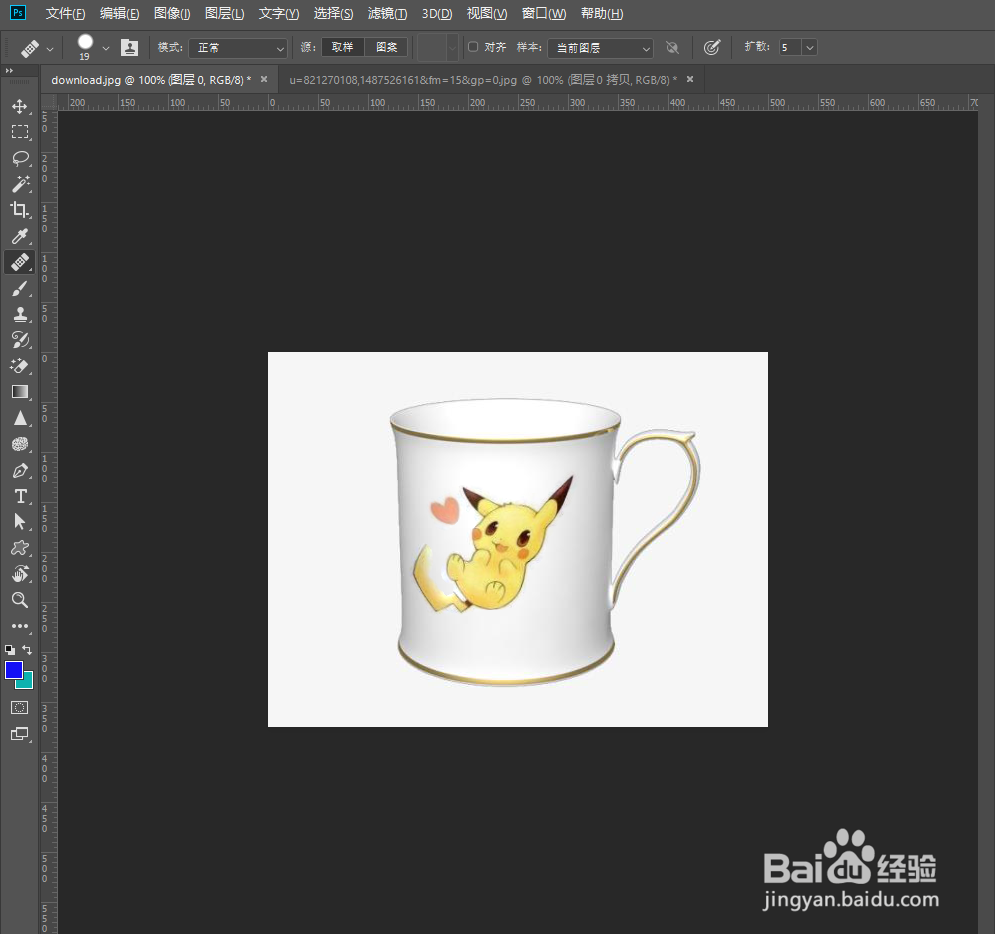Change the screen mode
This screenshot has width=995, height=934.
[x=20, y=734]
